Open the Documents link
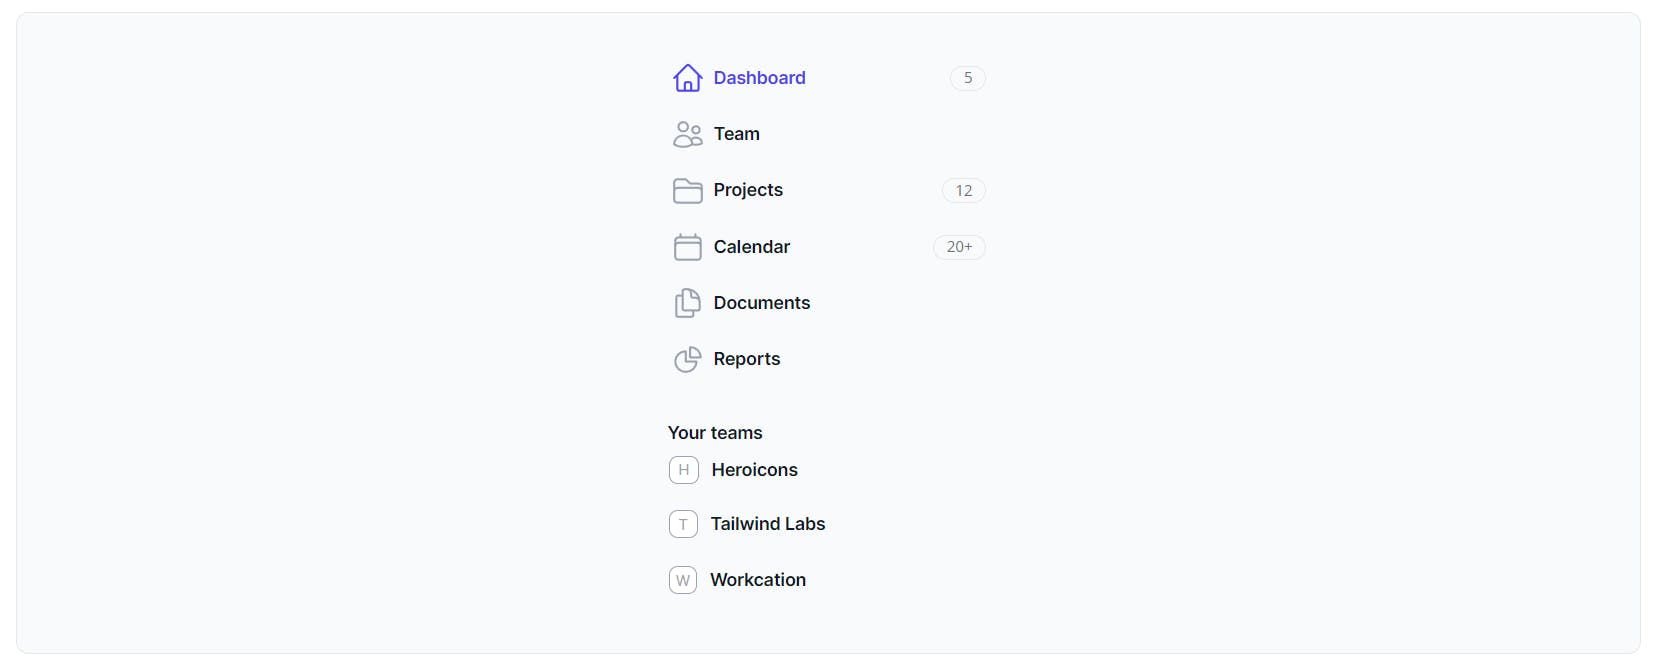The width and height of the screenshot is (1657, 664). point(828,303)
